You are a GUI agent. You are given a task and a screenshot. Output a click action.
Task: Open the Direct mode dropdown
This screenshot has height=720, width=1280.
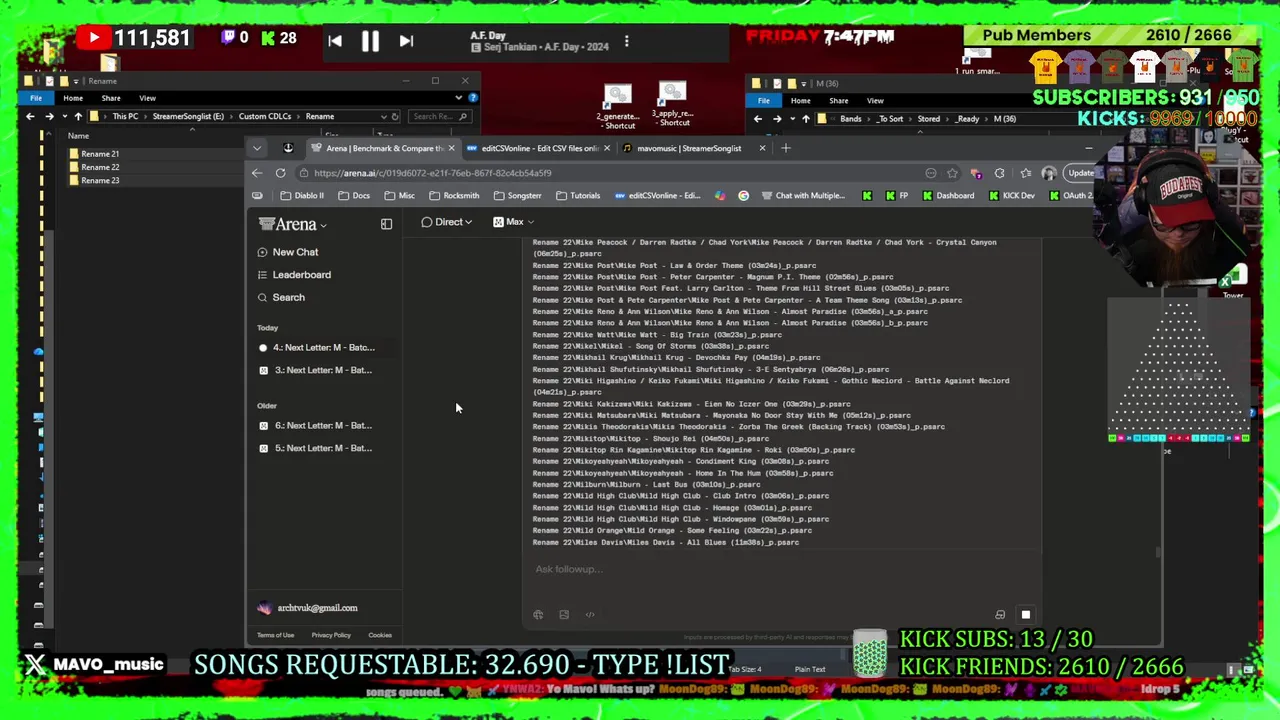tap(446, 222)
